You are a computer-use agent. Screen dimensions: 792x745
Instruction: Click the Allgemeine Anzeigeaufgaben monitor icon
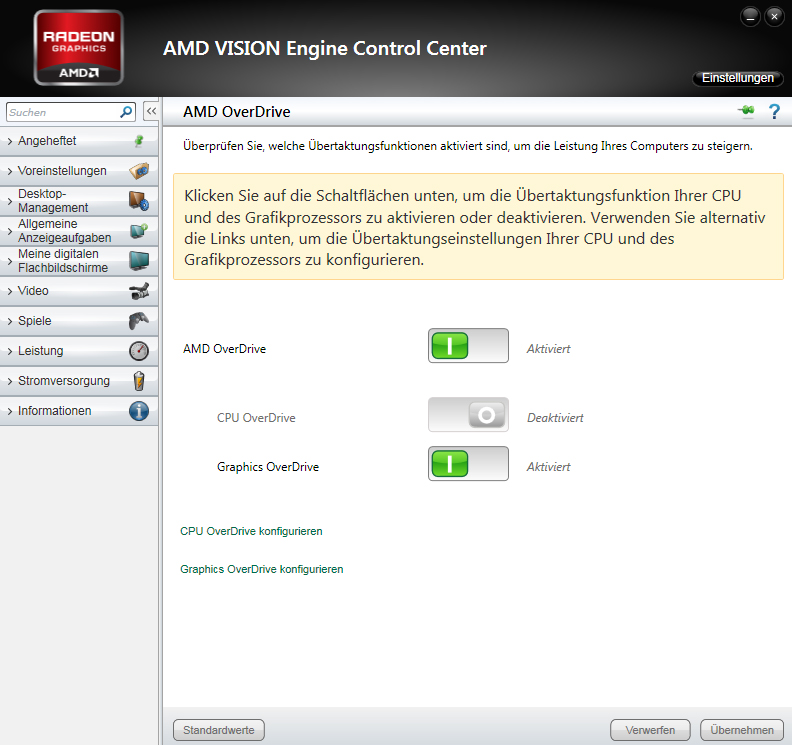pyautogui.click(x=139, y=231)
